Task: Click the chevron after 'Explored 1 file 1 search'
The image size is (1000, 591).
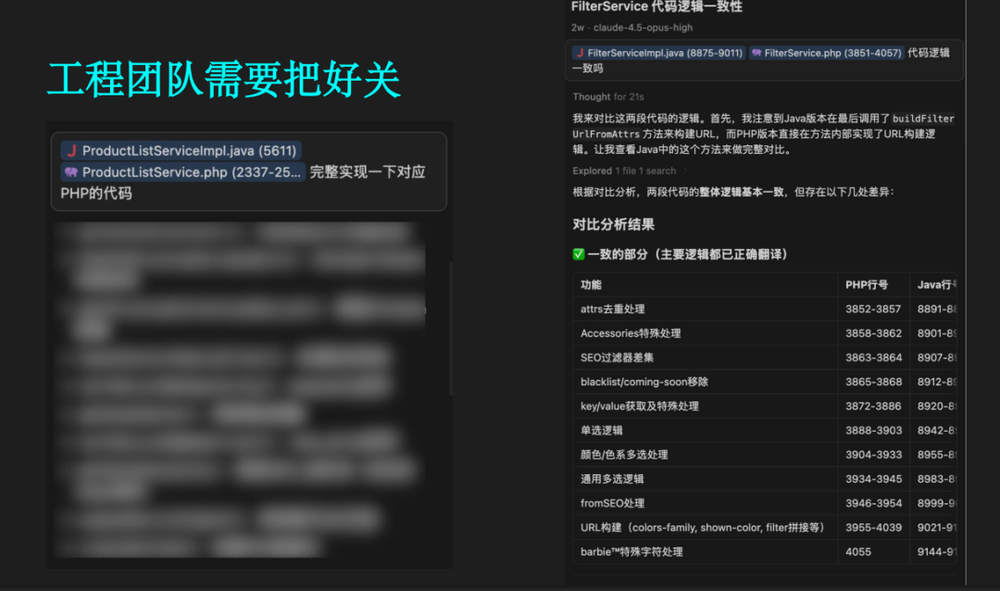Action: click(685, 171)
